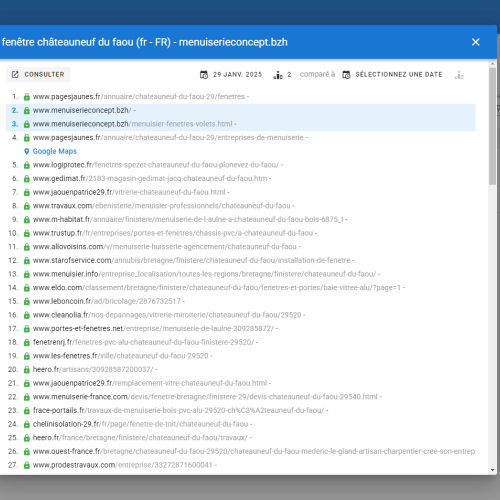The height and width of the screenshot is (500, 500).
Task: Click the green lock icon on result 22
Action: pyautogui.click(x=27, y=397)
